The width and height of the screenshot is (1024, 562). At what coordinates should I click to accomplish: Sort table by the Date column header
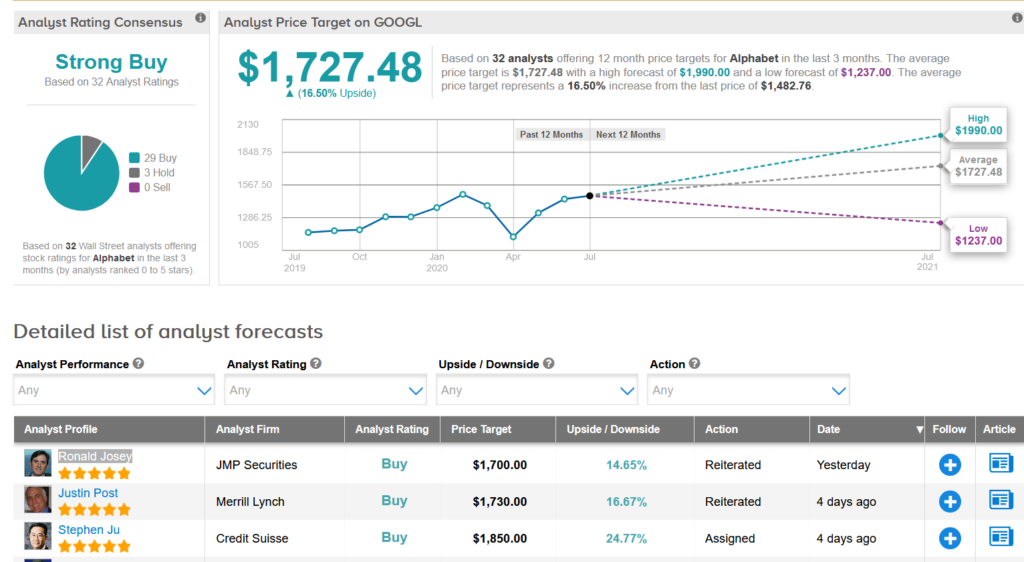coord(829,429)
